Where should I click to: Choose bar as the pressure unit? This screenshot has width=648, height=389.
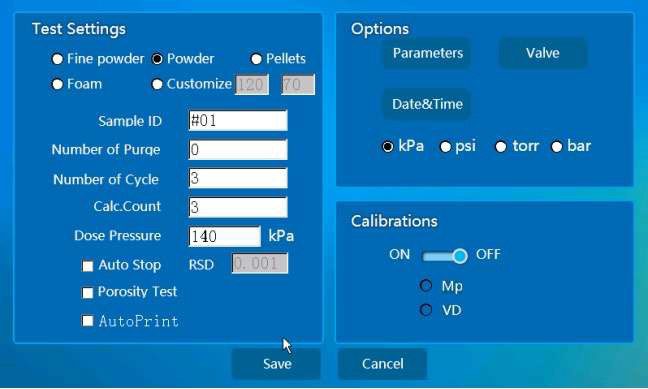pos(557,147)
